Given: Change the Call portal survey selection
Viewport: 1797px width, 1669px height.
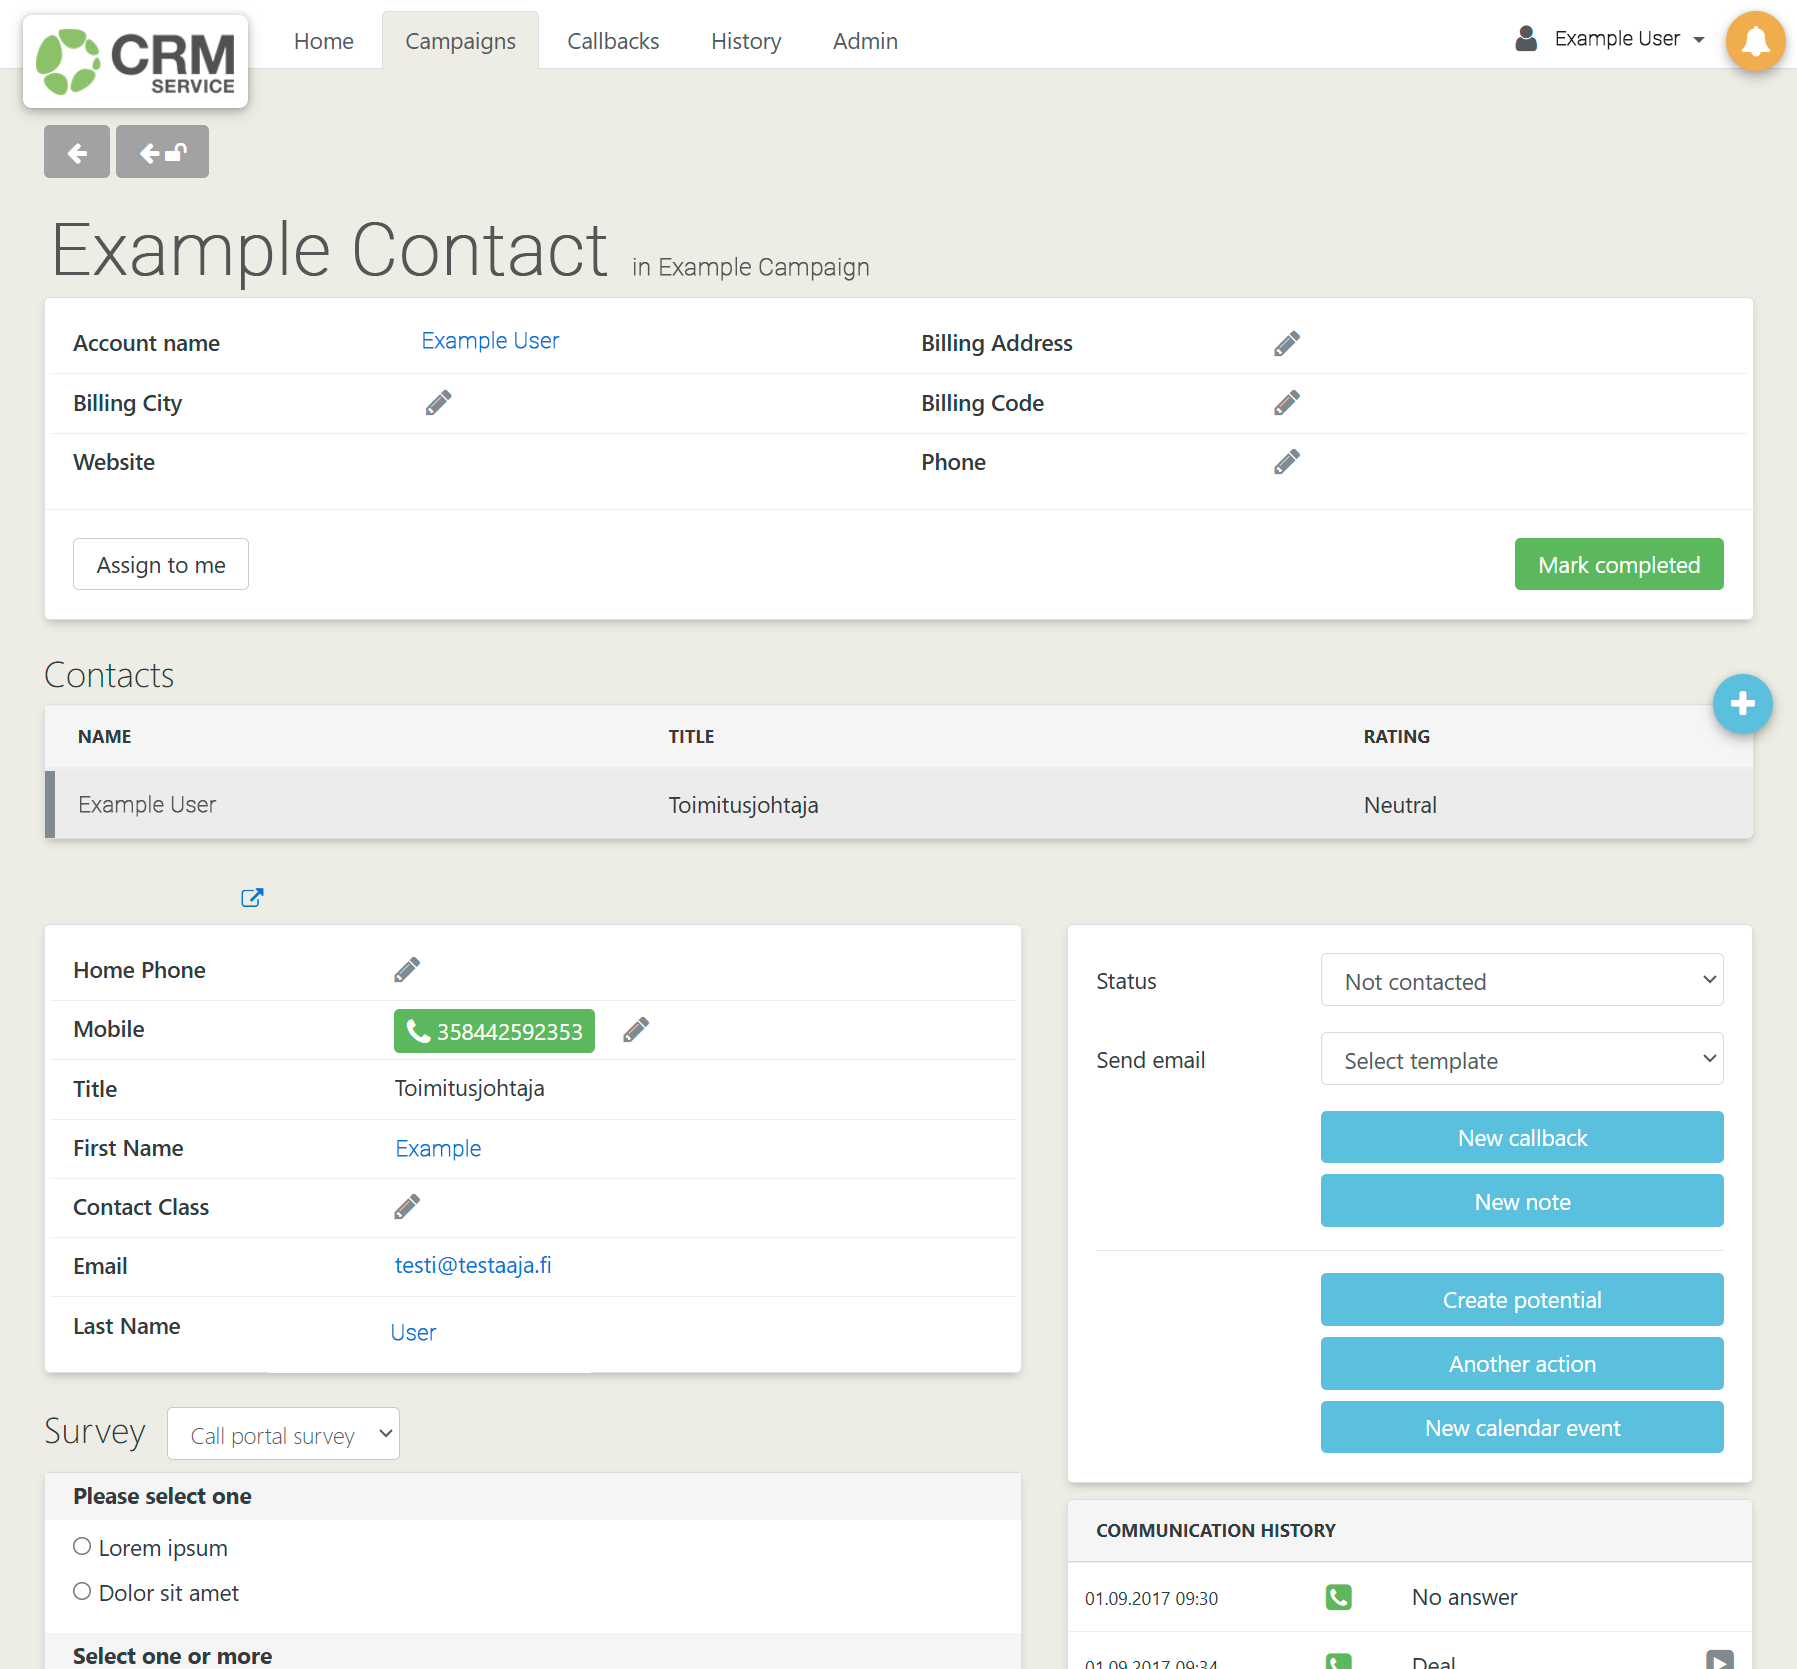Looking at the screenshot, I should (283, 1433).
